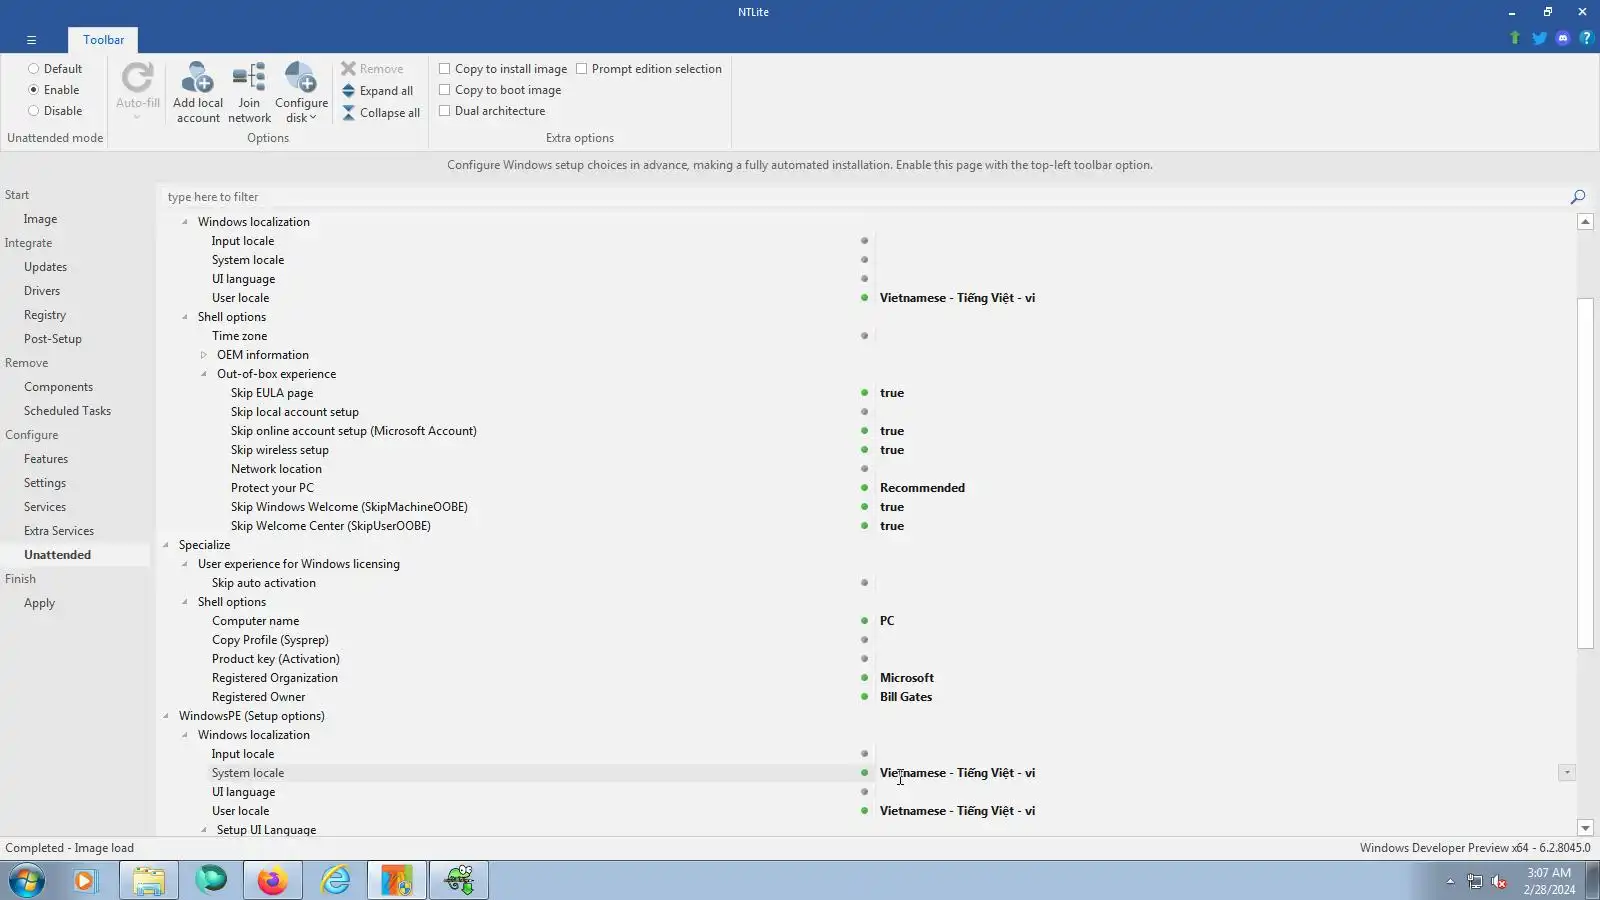This screenshot has width=1600, height=900.
Task: Open the Services page in sidebar
Action: point(45,507)
